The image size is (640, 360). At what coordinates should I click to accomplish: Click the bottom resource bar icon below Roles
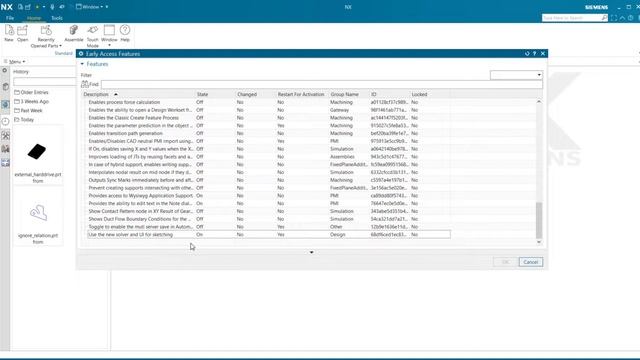5,163
